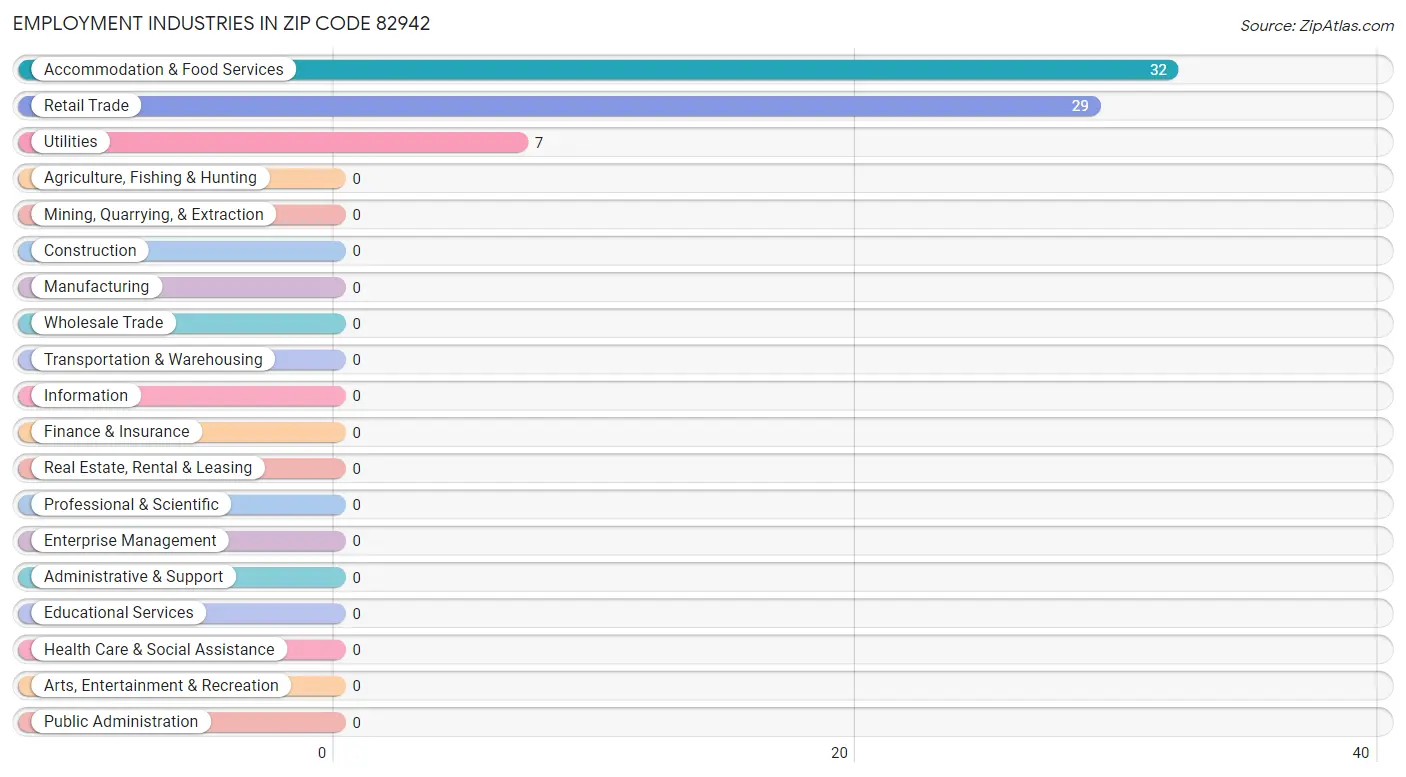
Task: Click the Utilities label pill
Action: point(71,142)
